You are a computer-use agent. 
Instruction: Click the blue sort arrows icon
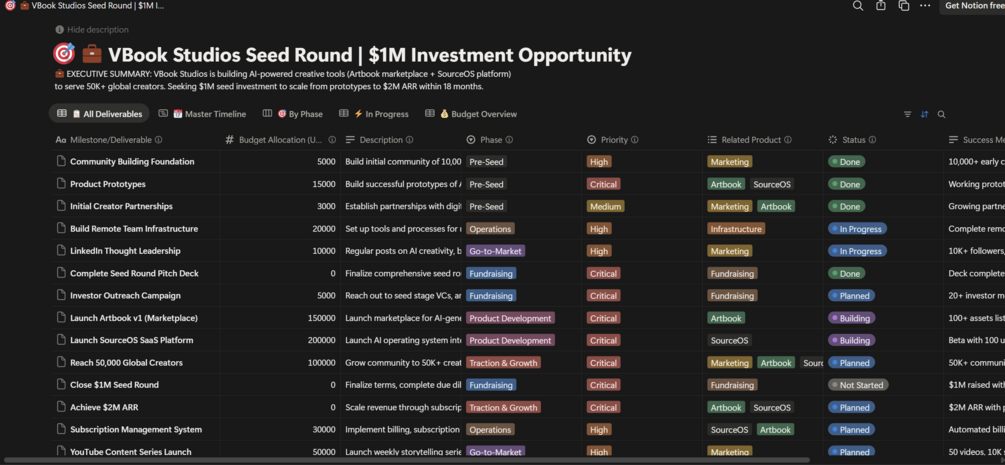click(x=924, y=115)
